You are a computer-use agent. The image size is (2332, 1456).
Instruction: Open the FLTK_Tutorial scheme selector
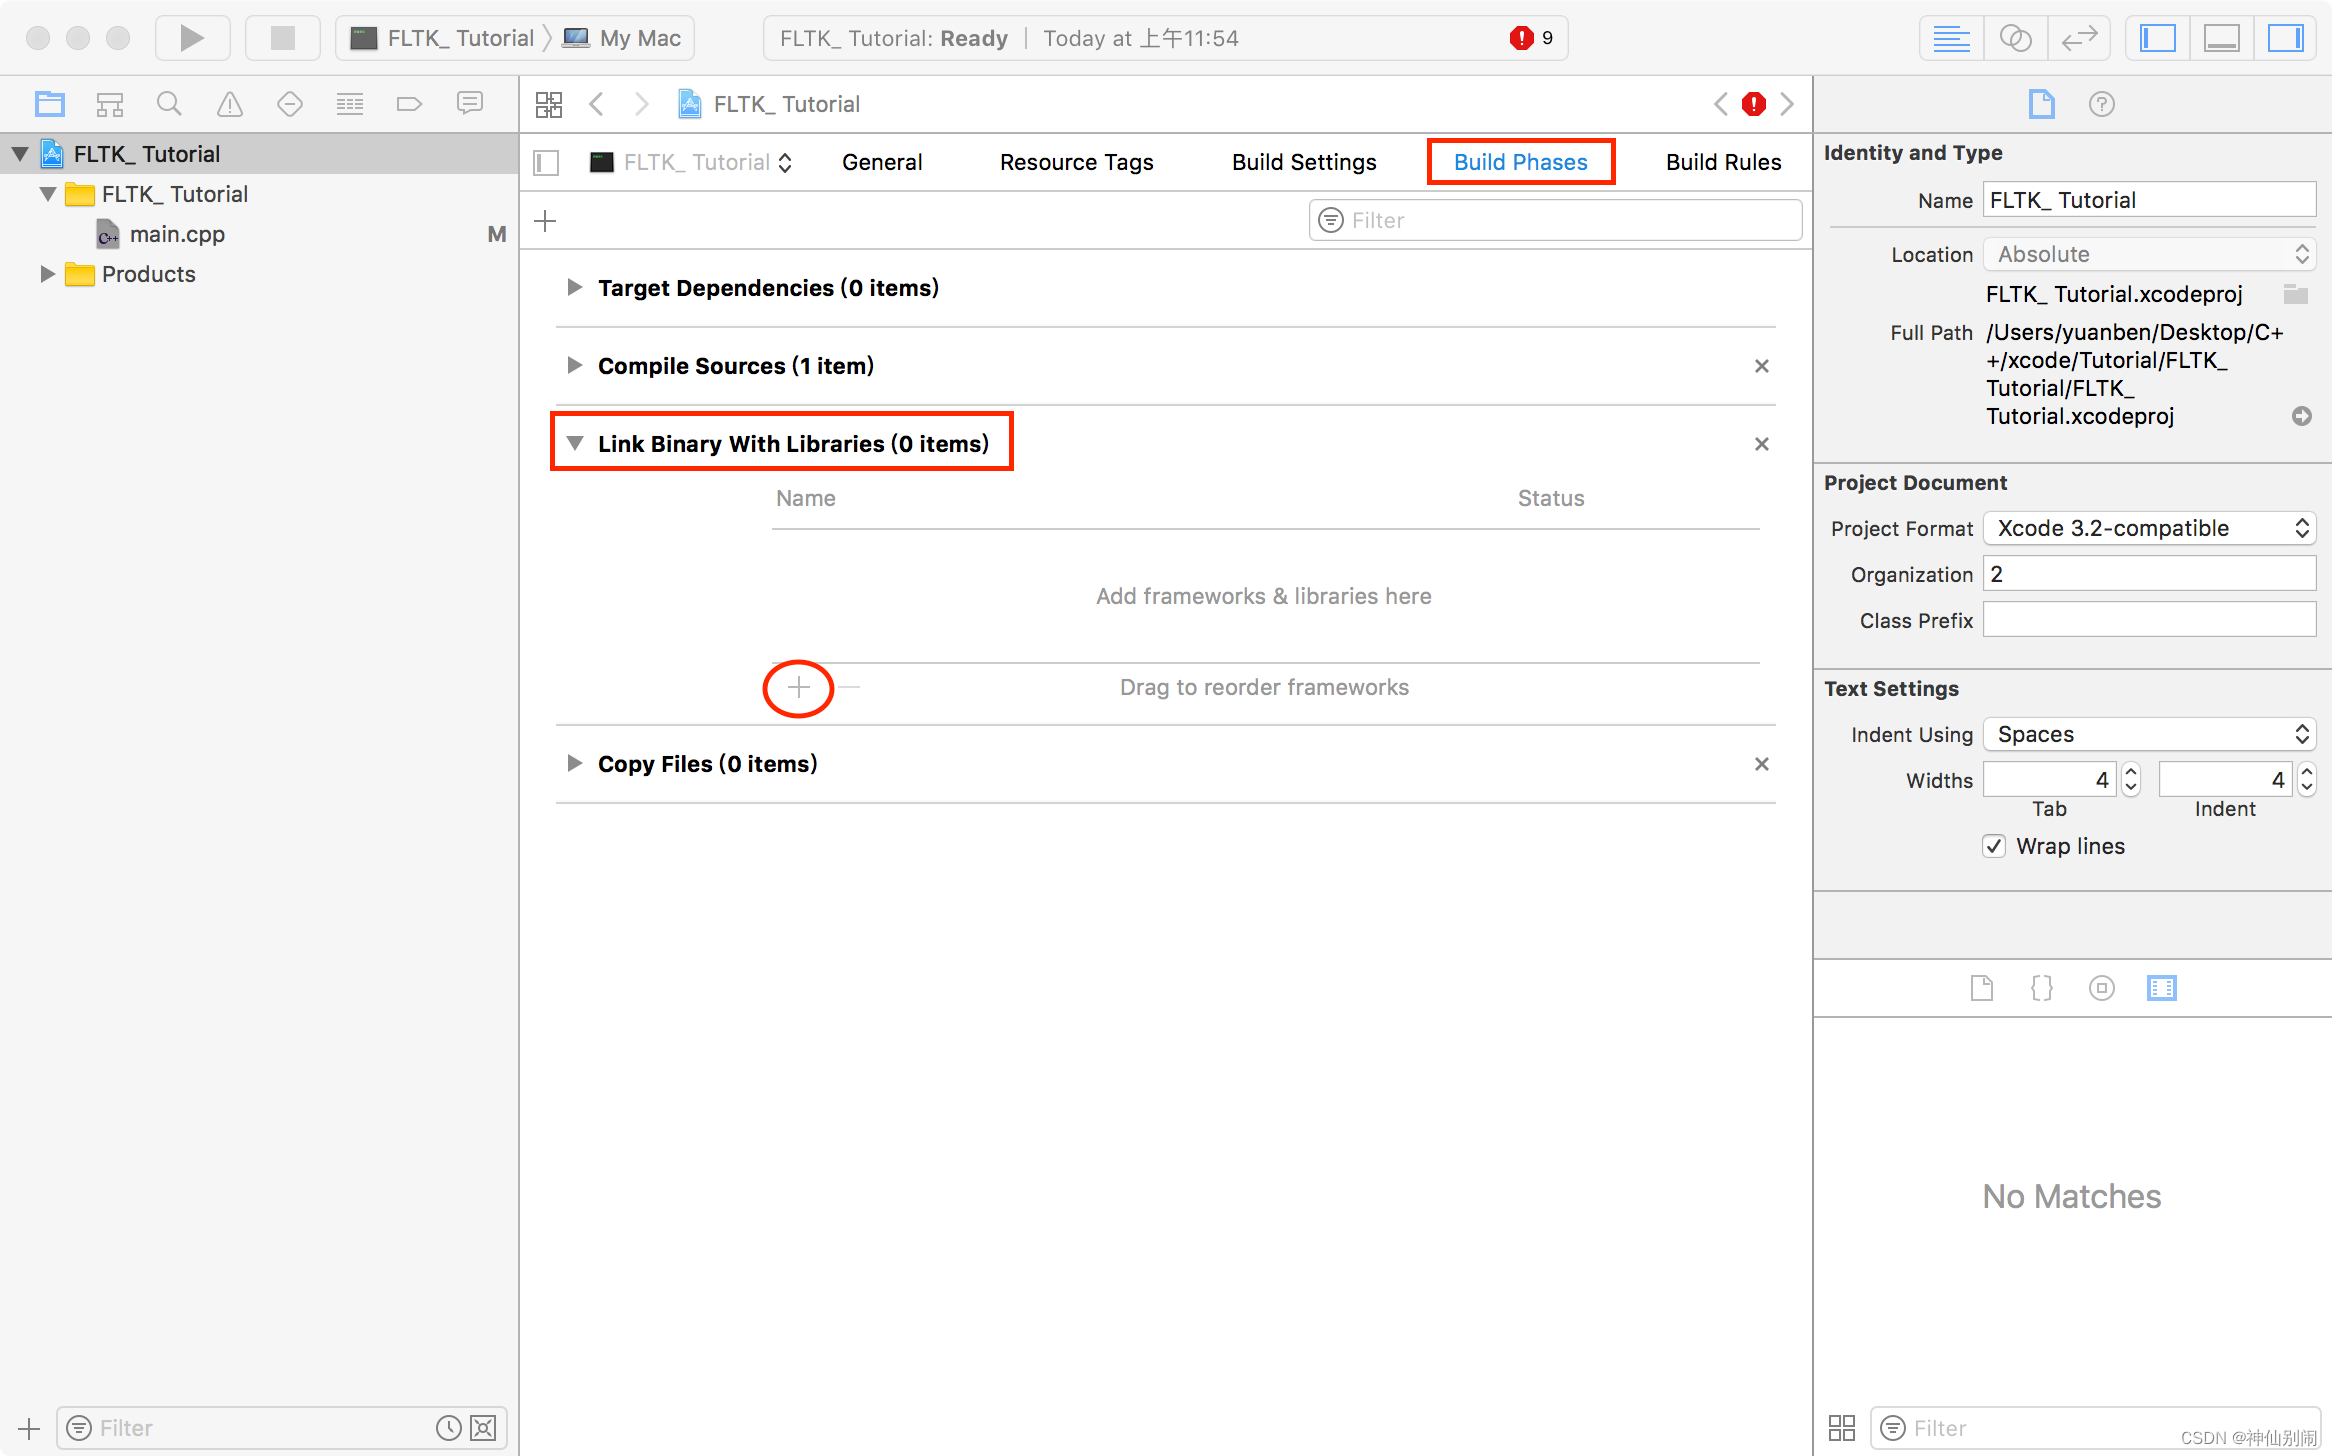442,38
